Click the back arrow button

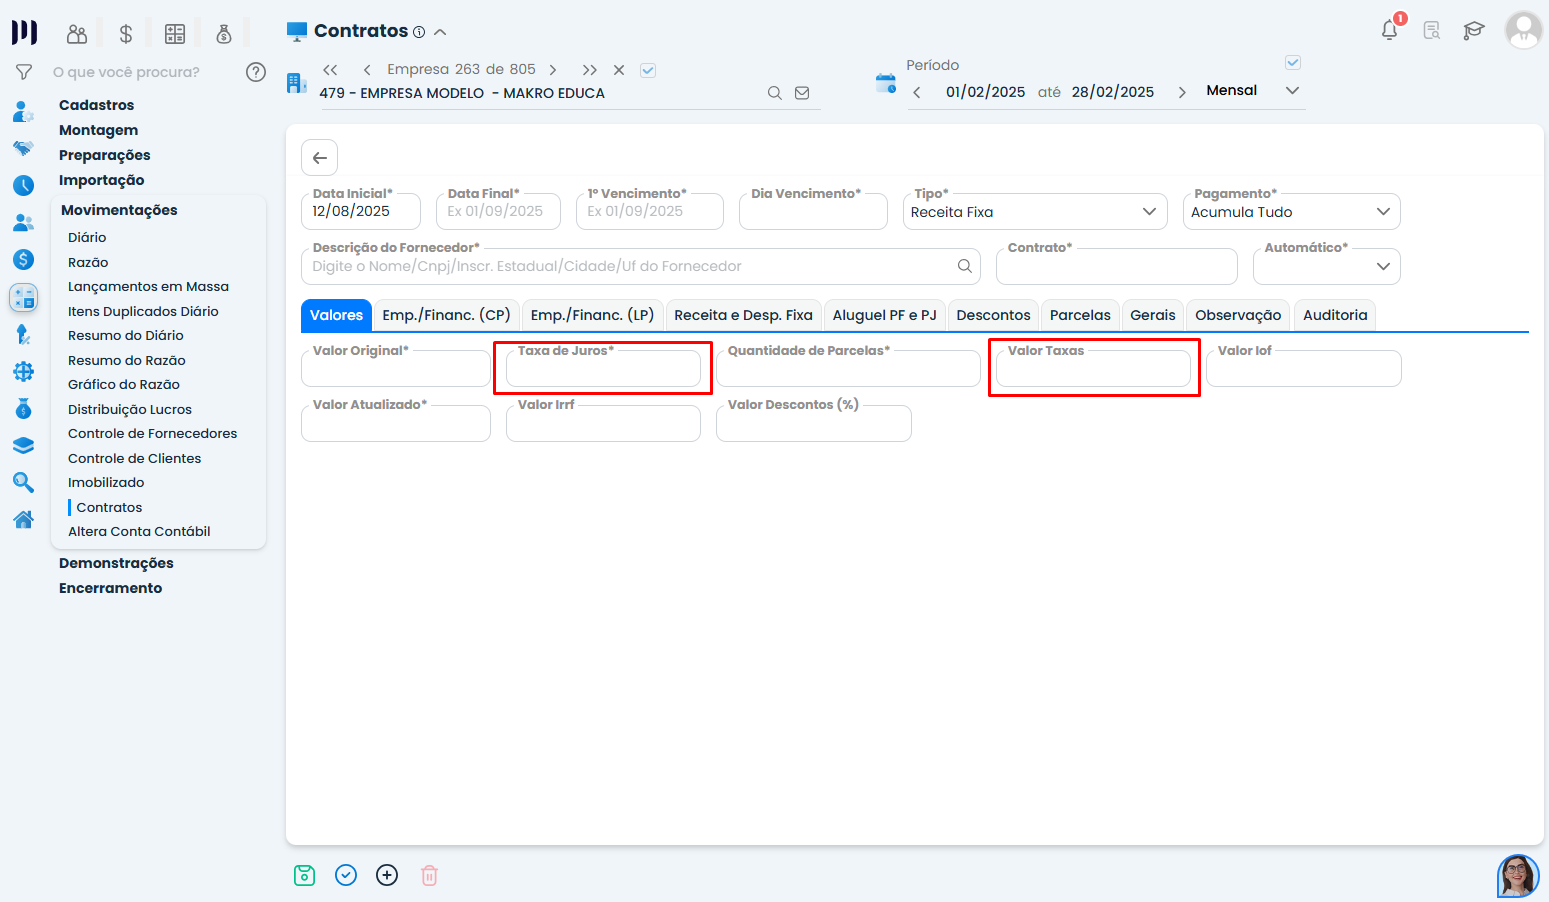(319, 158)
